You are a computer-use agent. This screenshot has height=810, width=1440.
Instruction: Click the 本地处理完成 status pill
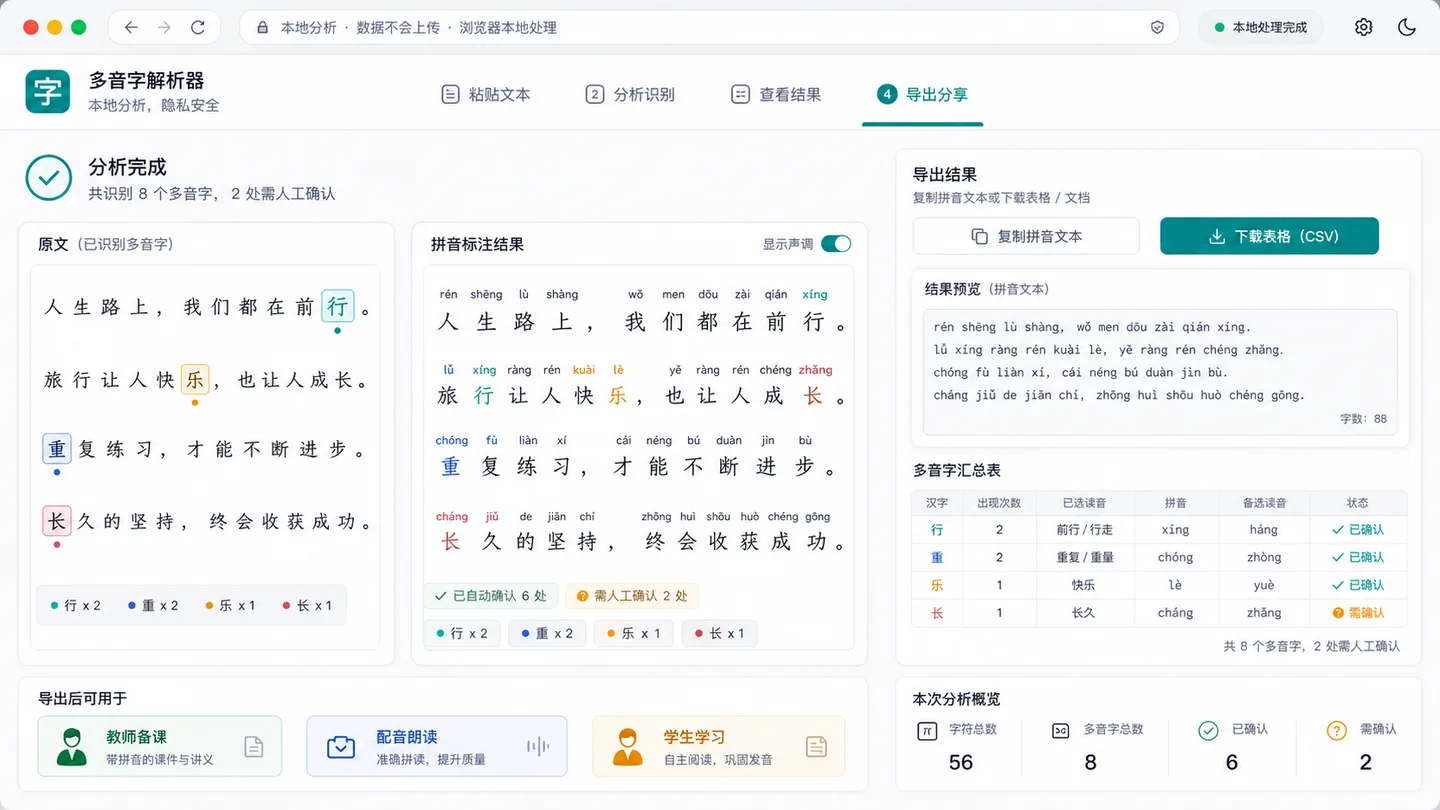click(x=1261, y=28)
